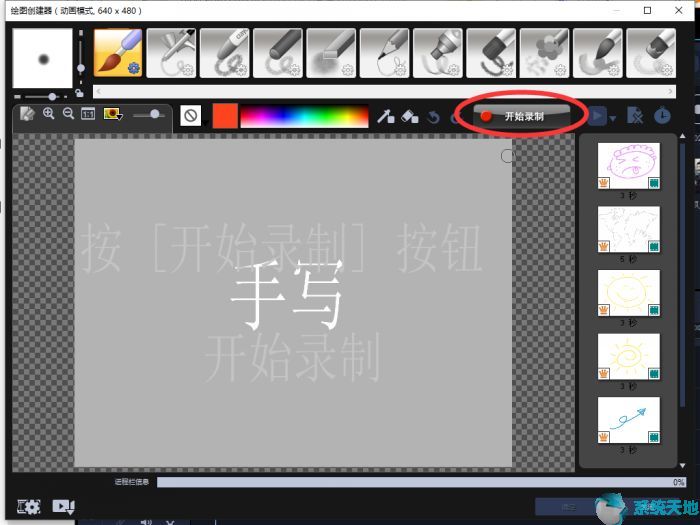Select the Paintbrush tool
The image size is (700, 525).
tap(118, 53)
